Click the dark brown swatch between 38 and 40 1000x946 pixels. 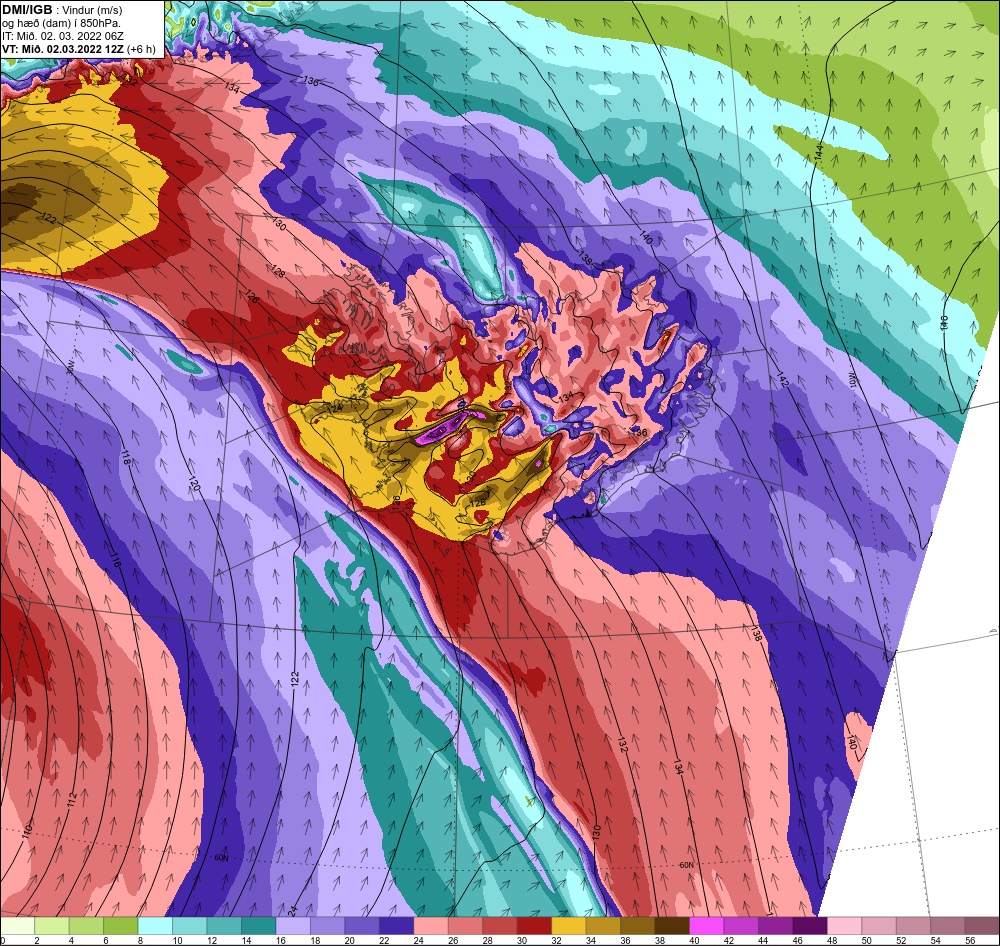[x=673, y=926]
